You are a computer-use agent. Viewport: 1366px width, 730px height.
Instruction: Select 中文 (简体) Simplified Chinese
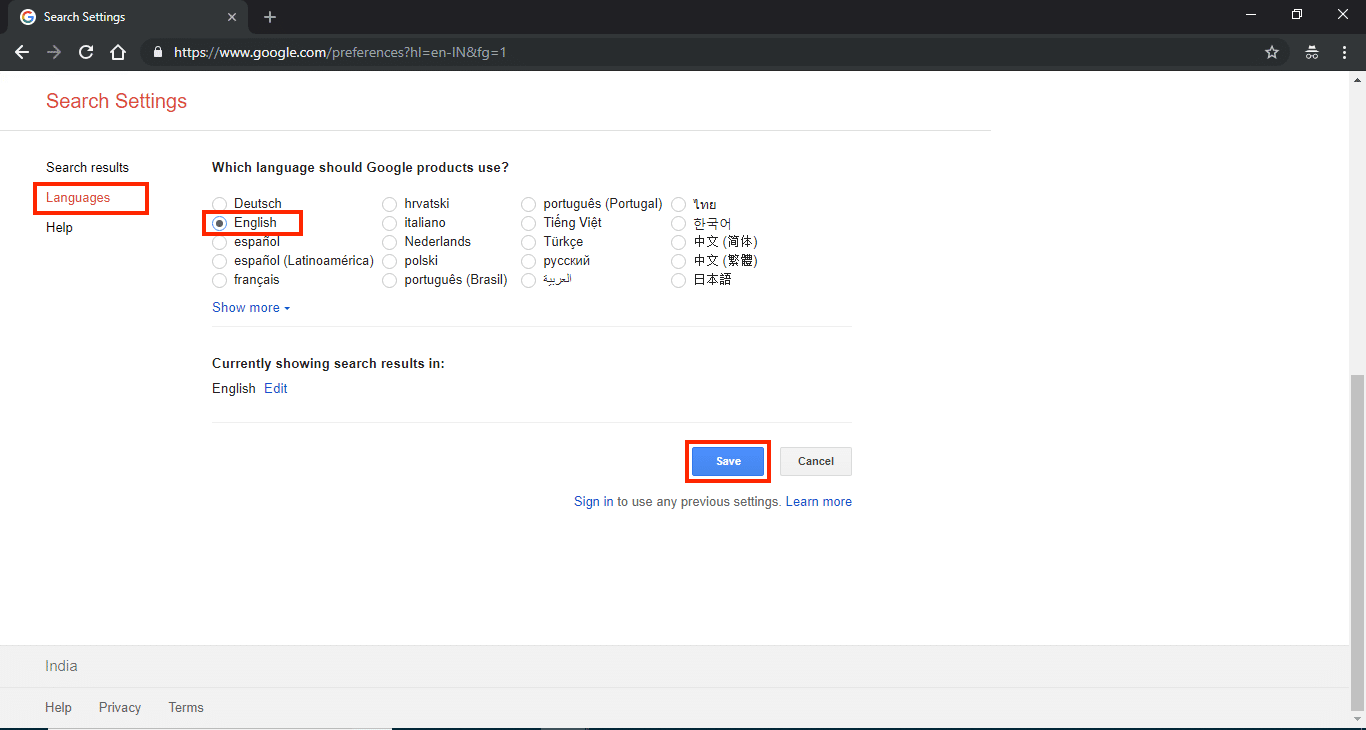click(x=679, y=242)
